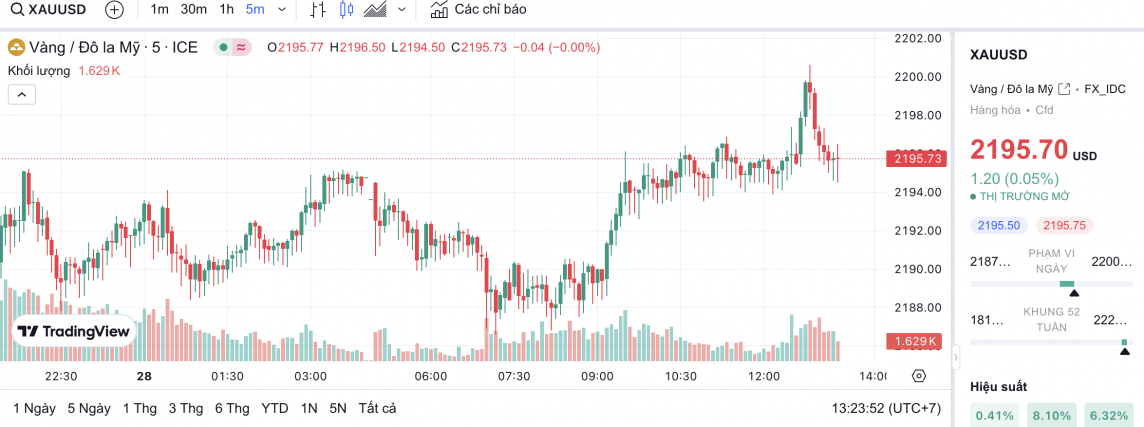Select the 1 Ngày date range
Viewport: 1144px width, 427px height.
(x=34, y=408)
